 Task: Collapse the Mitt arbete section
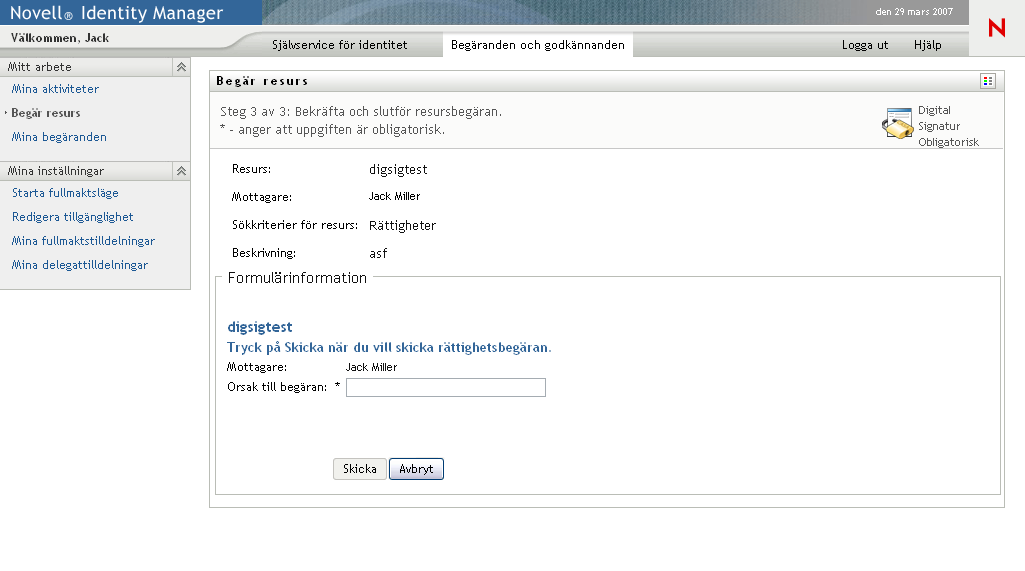click(x=181, y=67)
